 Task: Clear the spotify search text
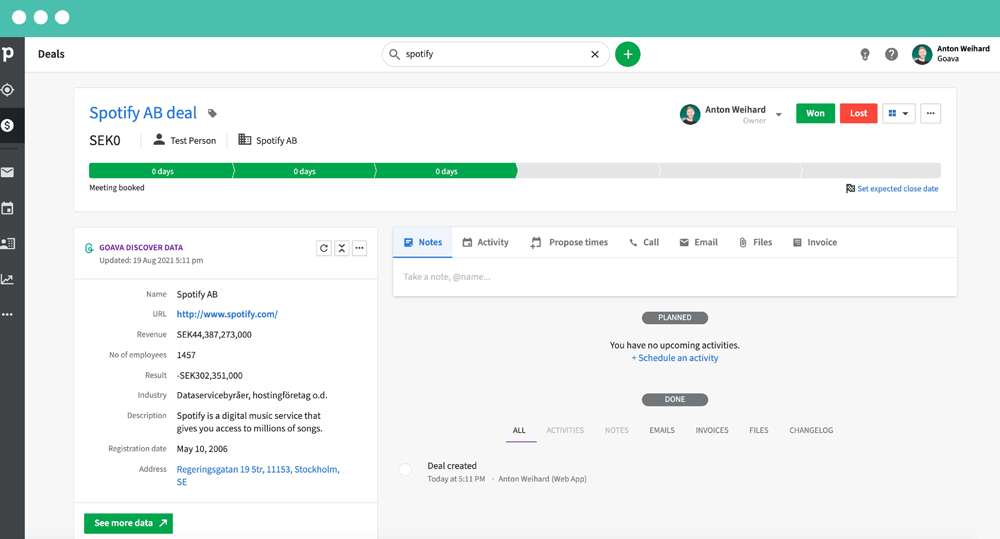click(x=595, y=54)
